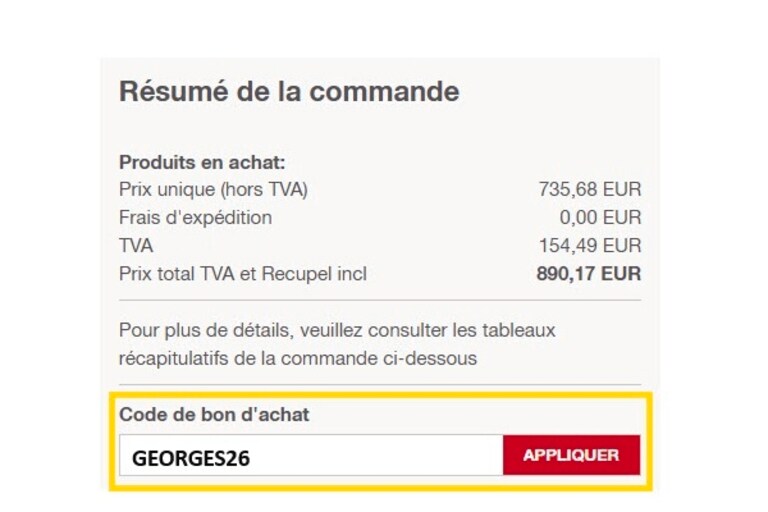Click the "Frais d'expédition" label
768x512 pixels.
195,217
